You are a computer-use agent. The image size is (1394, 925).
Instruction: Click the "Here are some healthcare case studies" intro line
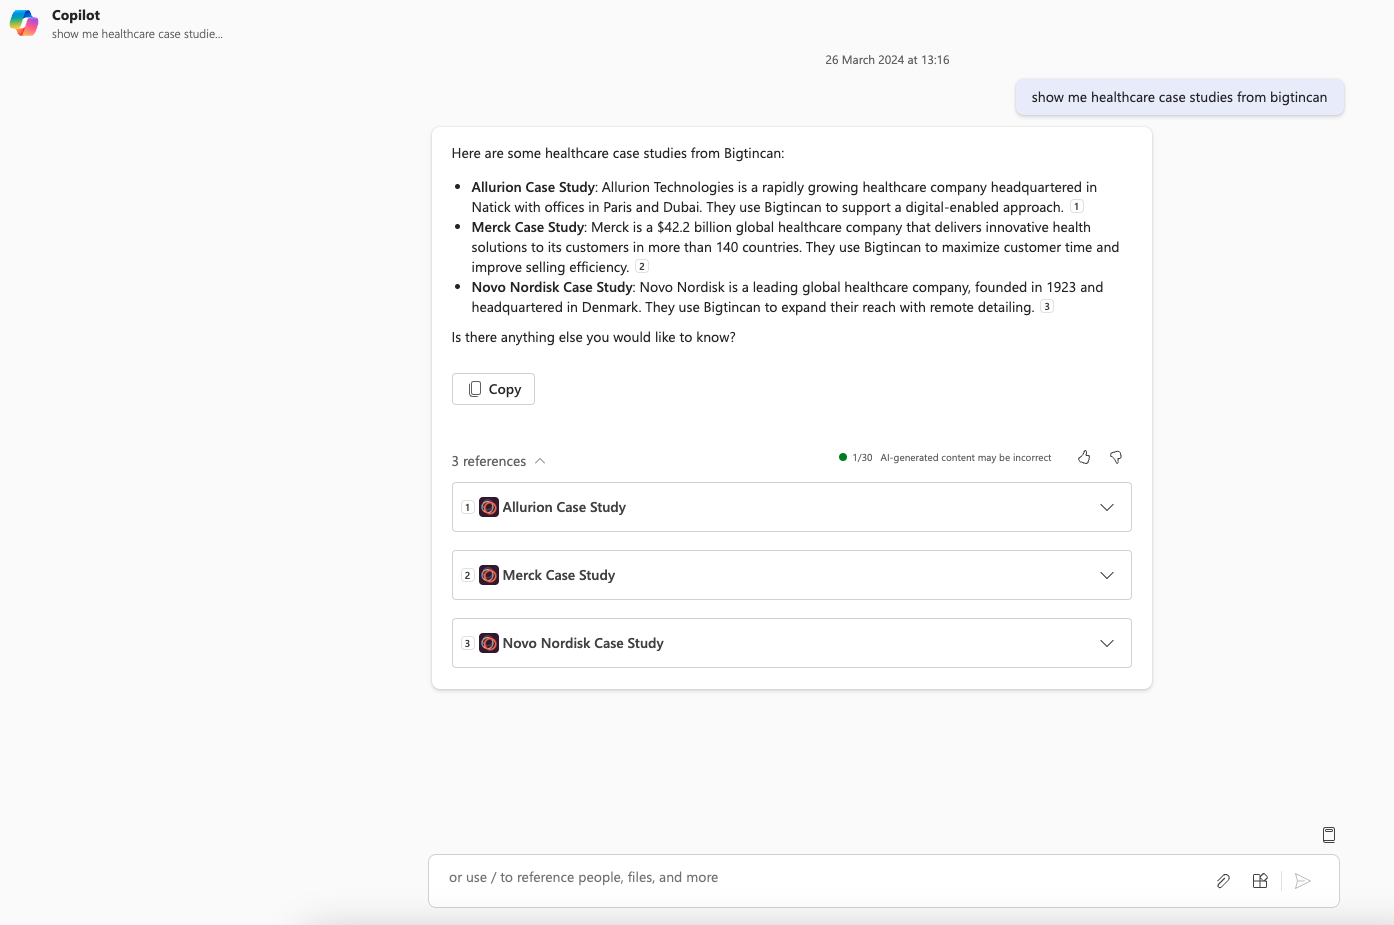tap(618, 153)
